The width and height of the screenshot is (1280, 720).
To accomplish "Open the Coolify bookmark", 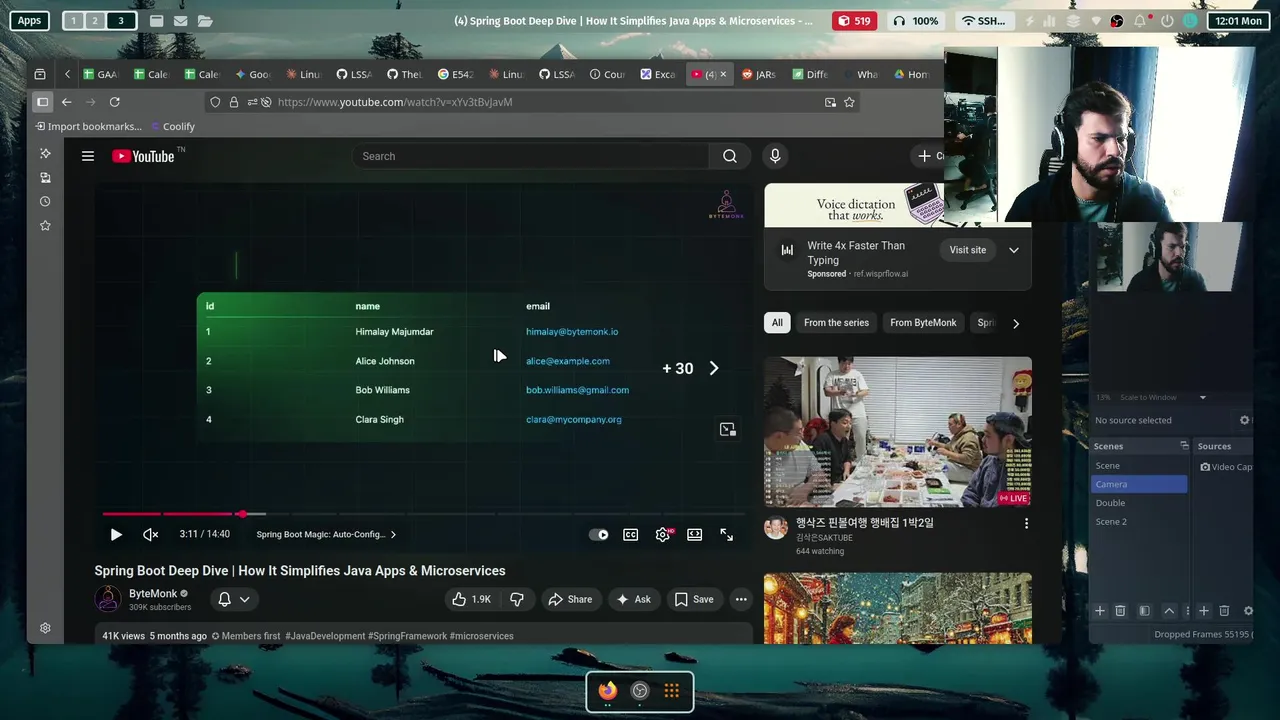I will coord(173,127).
